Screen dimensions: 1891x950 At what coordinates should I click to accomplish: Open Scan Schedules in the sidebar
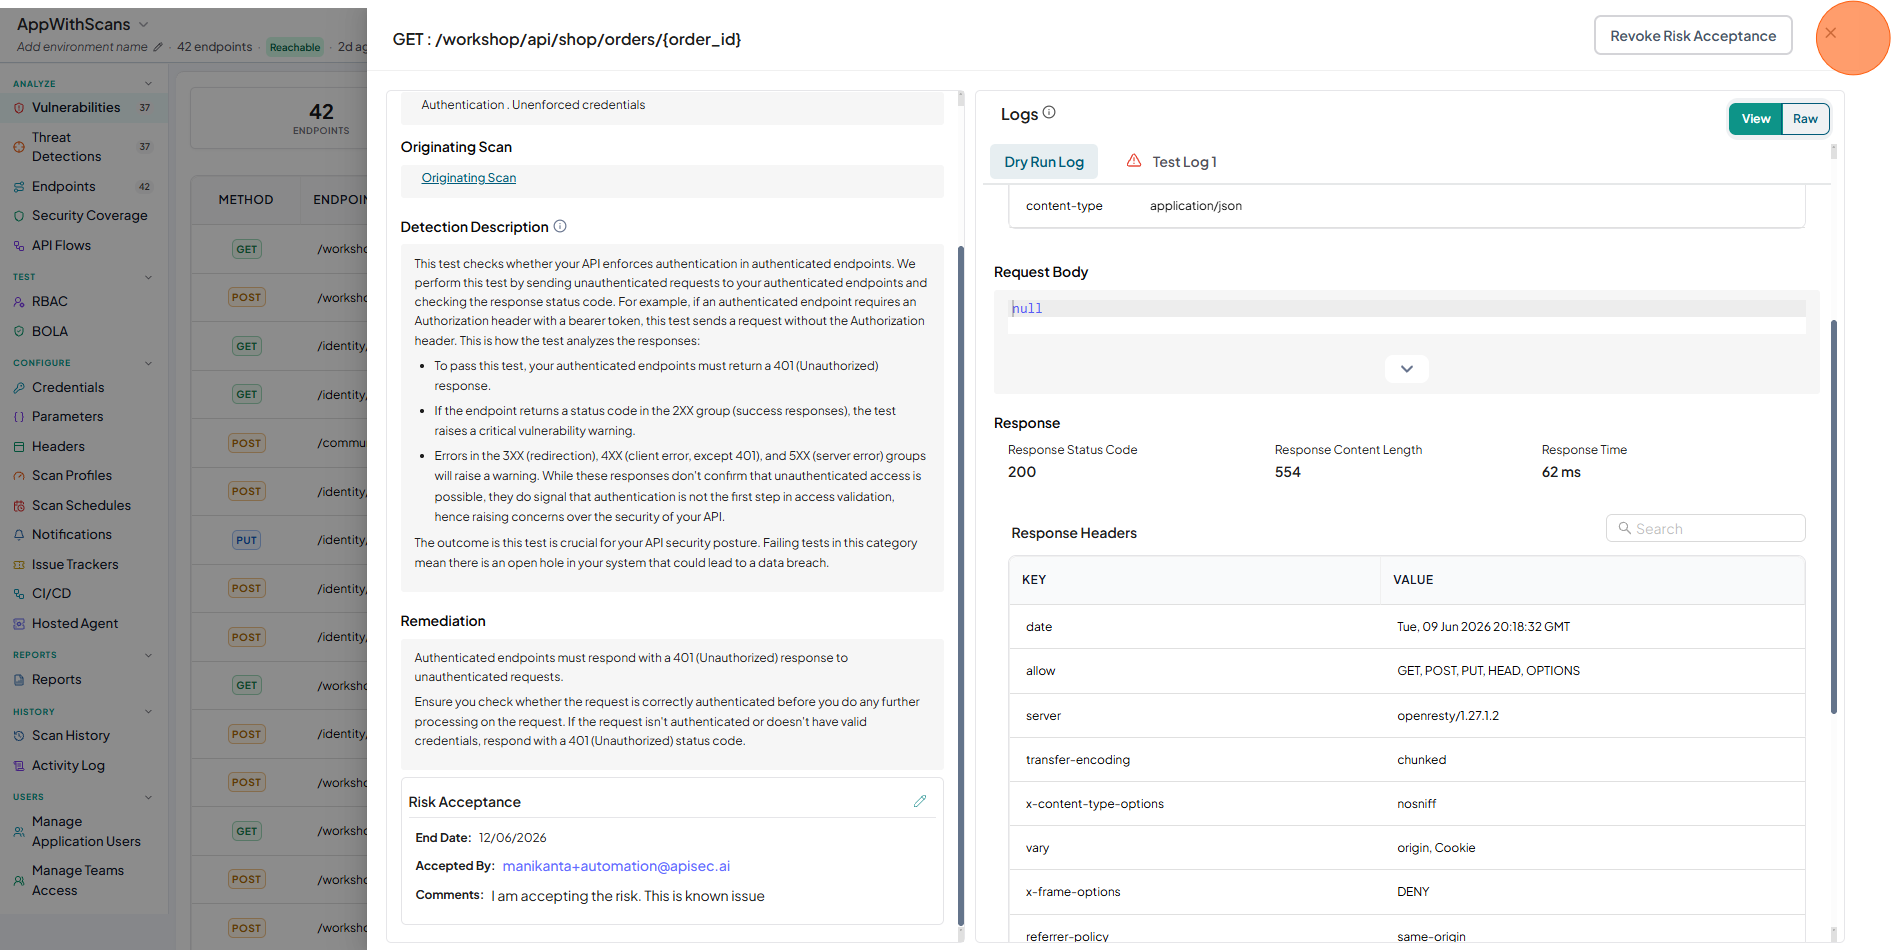[x=81, y=505]
